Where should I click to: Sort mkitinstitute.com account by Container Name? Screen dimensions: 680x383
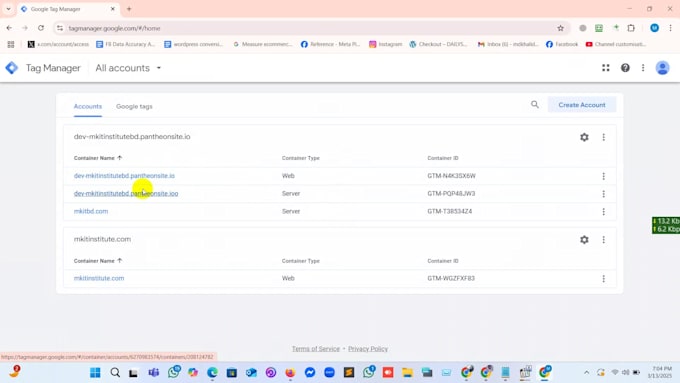tap(98, 261)
